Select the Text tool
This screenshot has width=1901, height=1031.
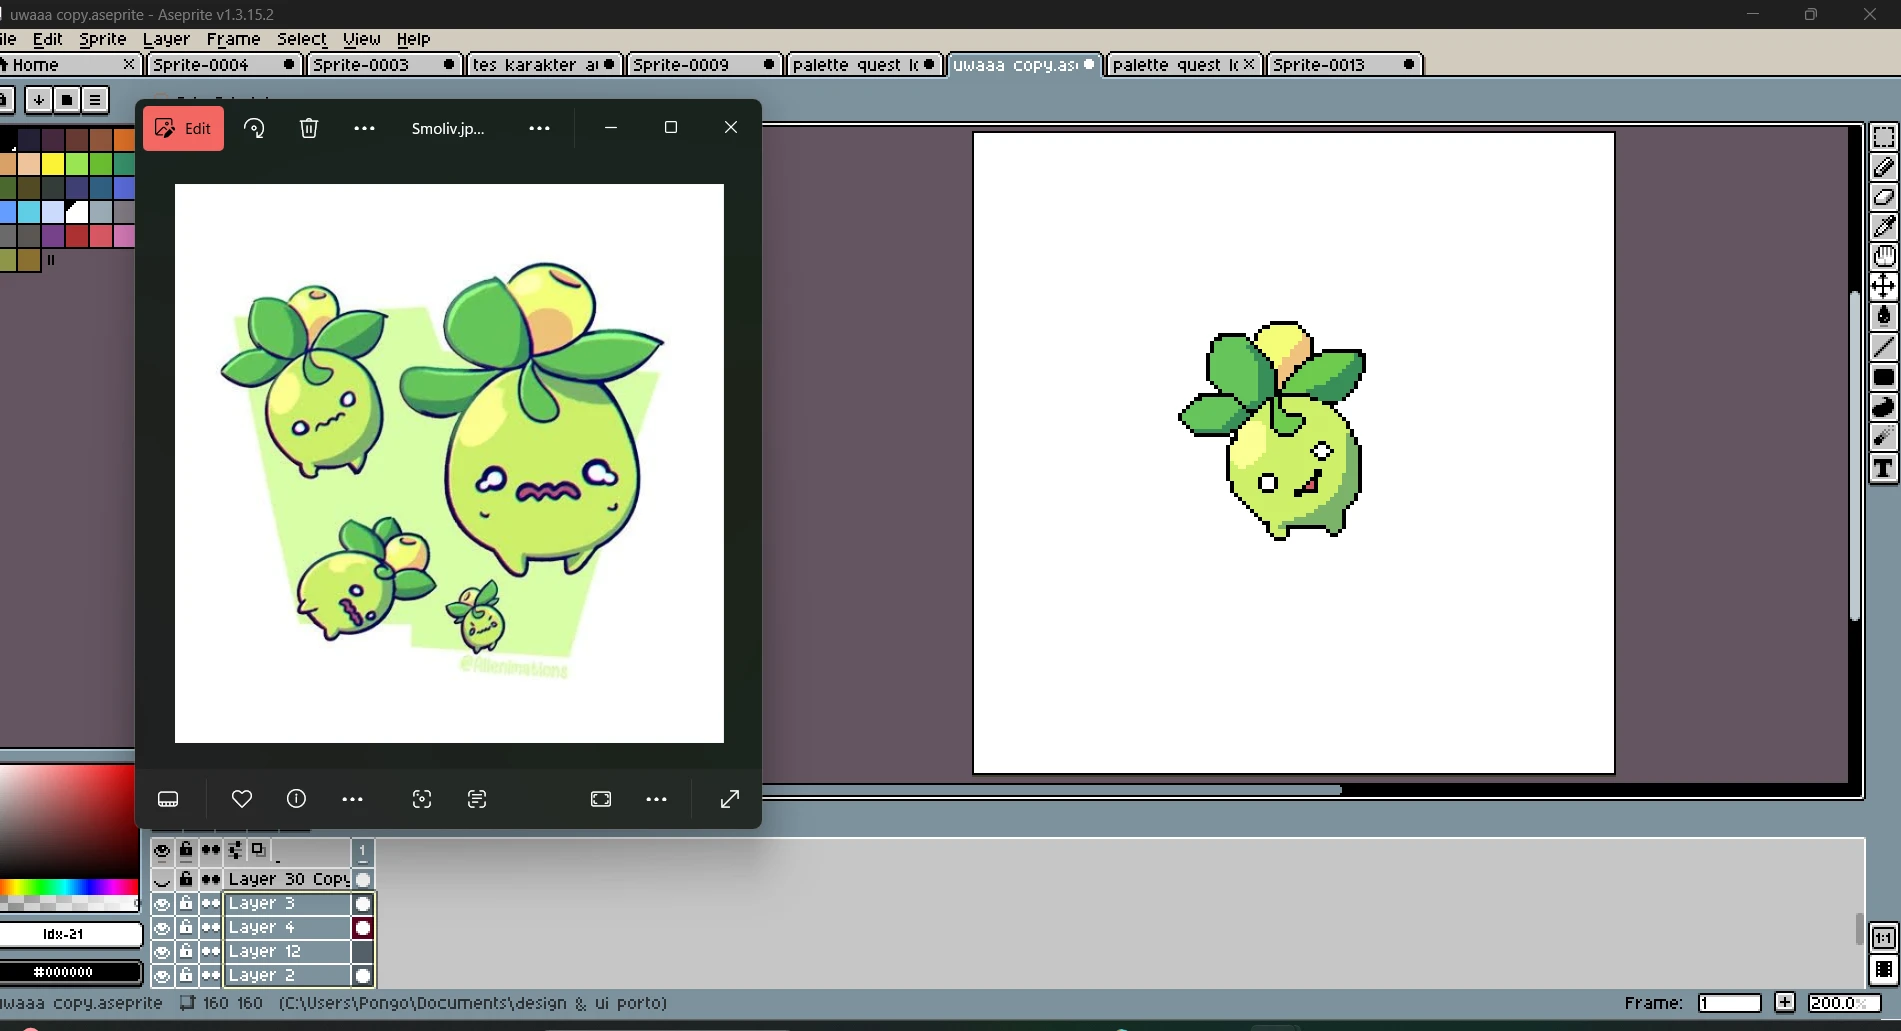tap(1884, 468)
